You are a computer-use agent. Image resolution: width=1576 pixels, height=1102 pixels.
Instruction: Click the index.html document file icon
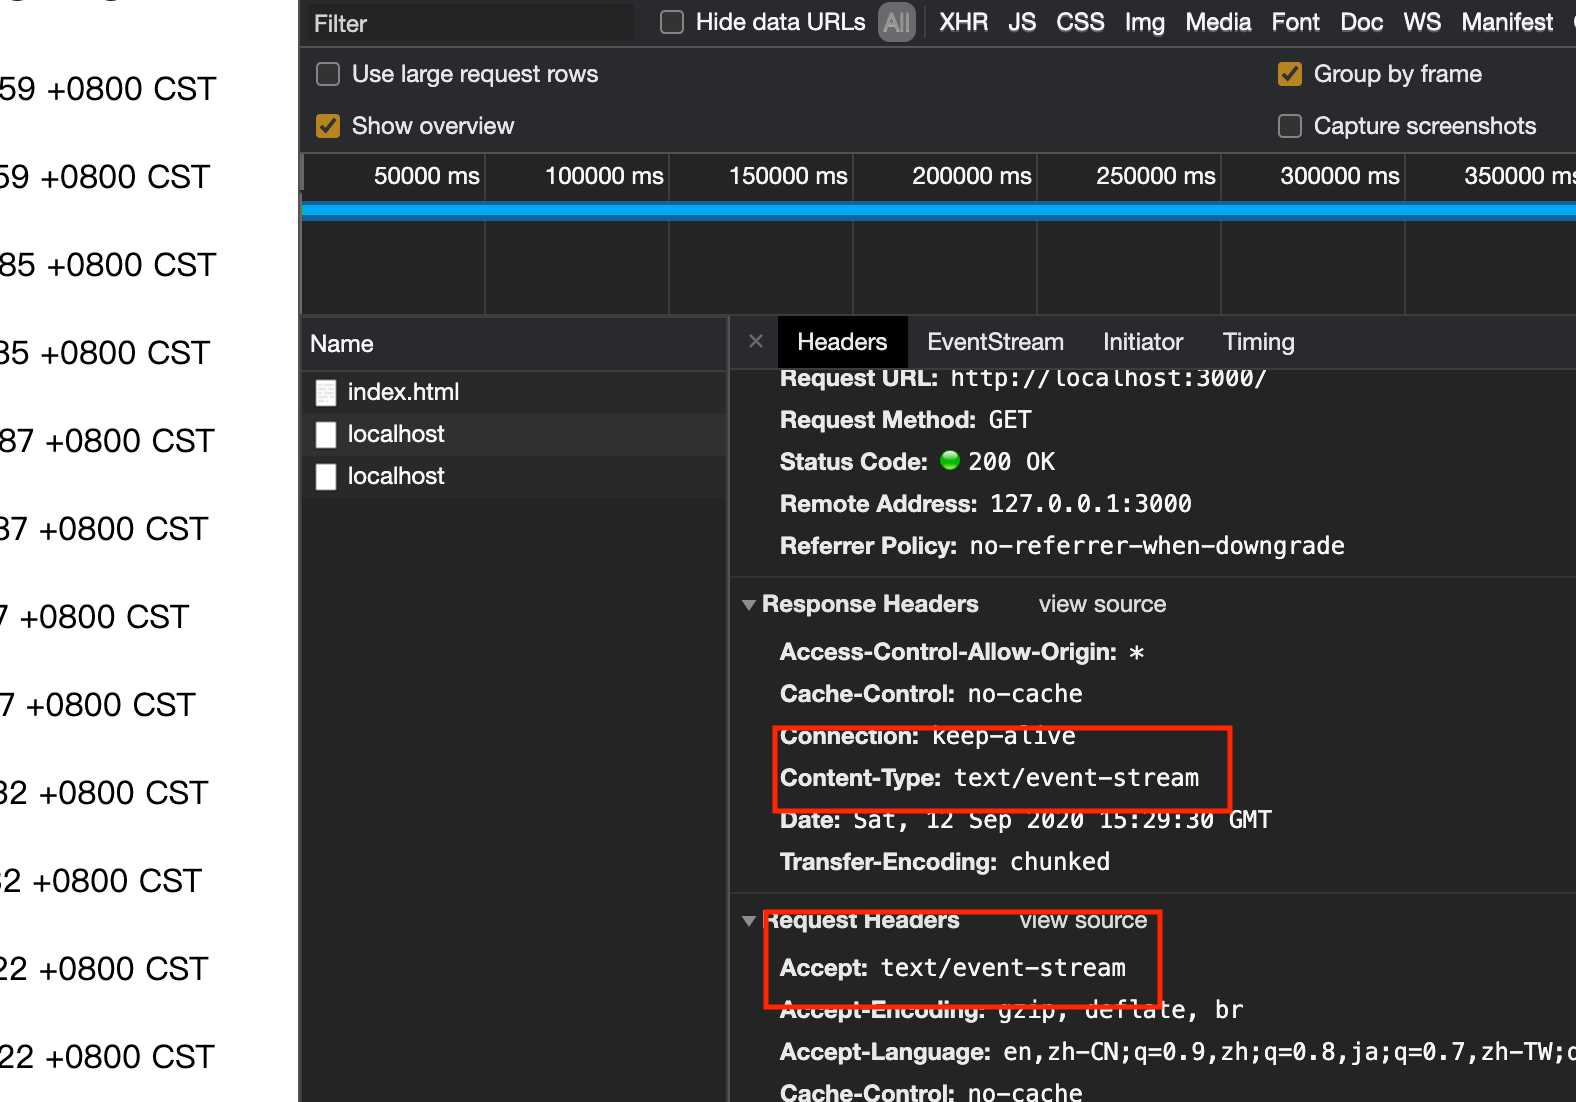(x=326, y=393)
